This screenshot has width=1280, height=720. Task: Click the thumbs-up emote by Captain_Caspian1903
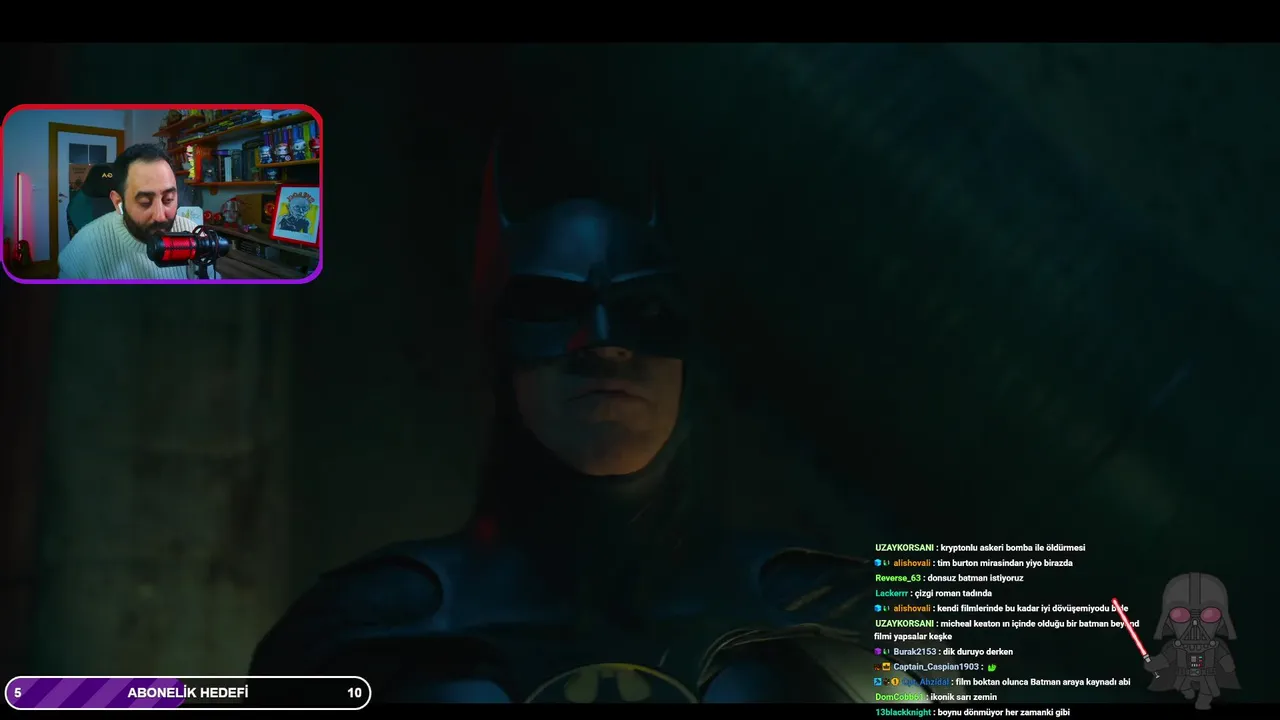click(x=992, y=667)
